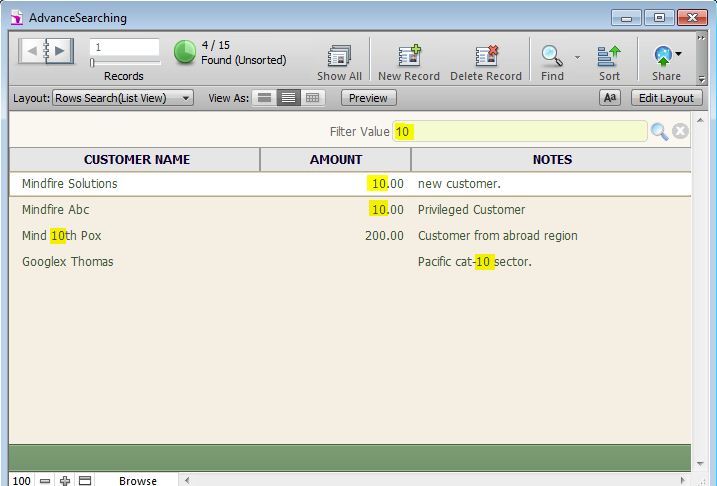Click the Share globe icon

(x=663, y=56)
